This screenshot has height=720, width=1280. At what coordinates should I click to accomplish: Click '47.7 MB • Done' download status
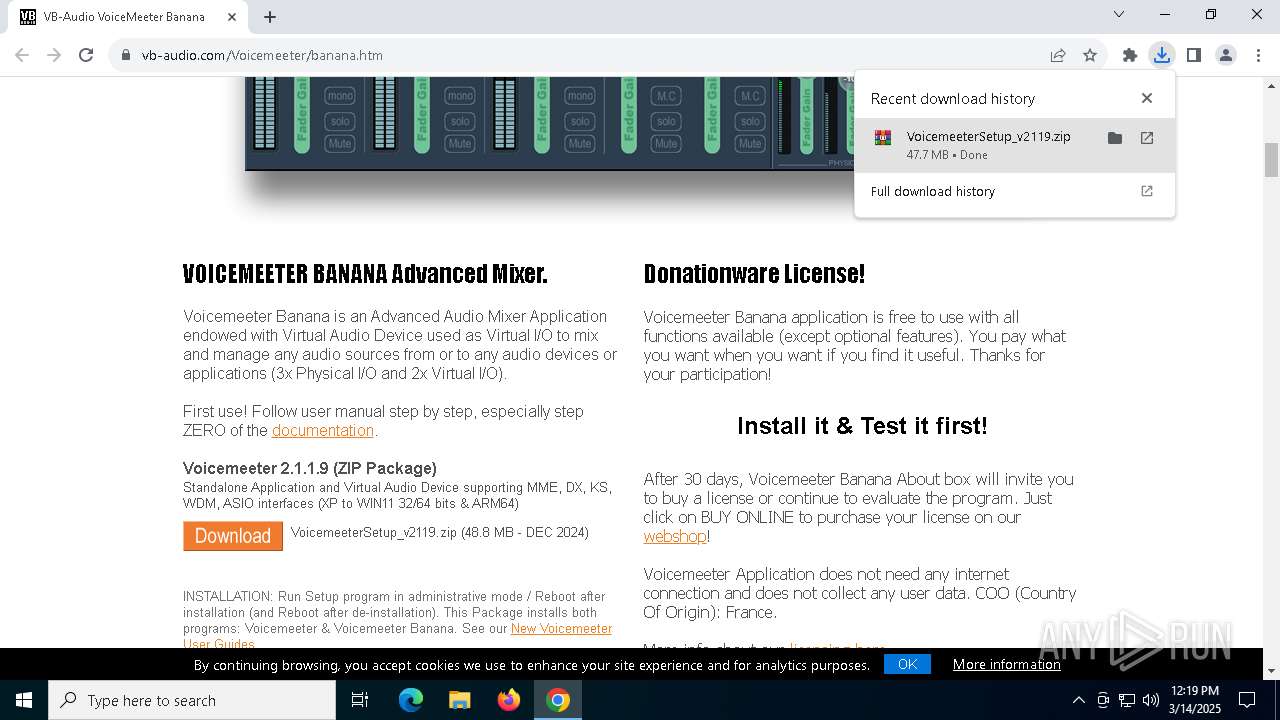coord(947,155)
